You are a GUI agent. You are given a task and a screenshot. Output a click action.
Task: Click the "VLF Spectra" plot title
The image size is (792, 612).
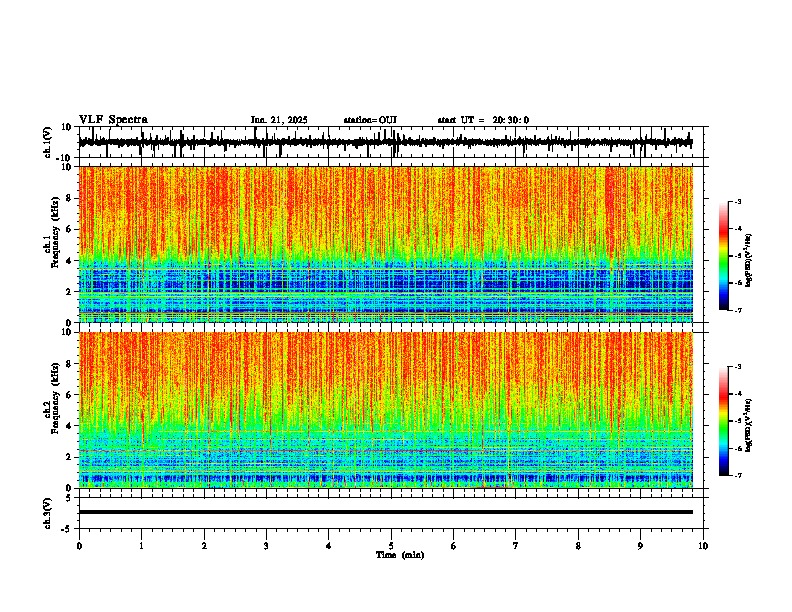113,120
